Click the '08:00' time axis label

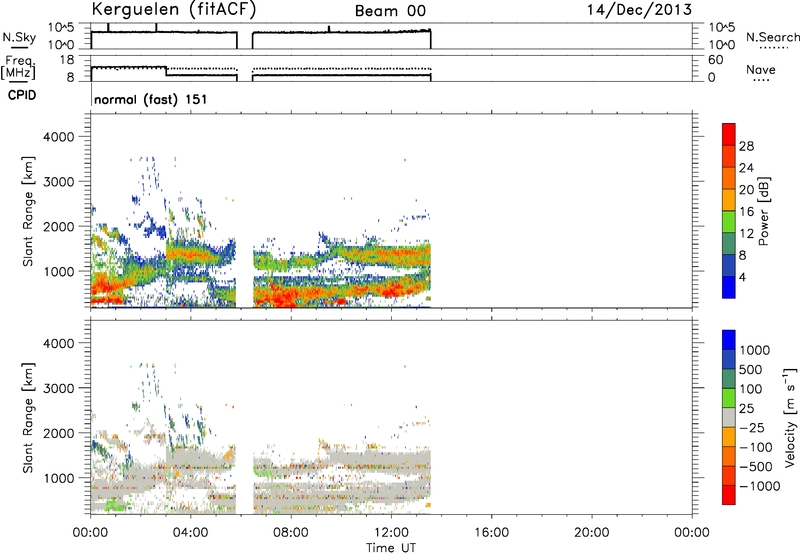point(291,533)
